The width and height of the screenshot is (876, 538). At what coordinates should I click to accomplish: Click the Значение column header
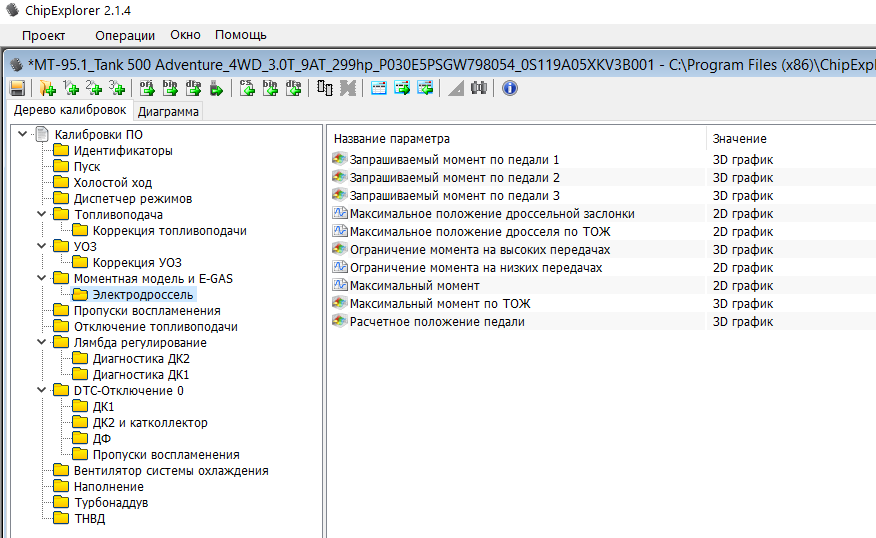pyautogui.click(x=740, y=138)
